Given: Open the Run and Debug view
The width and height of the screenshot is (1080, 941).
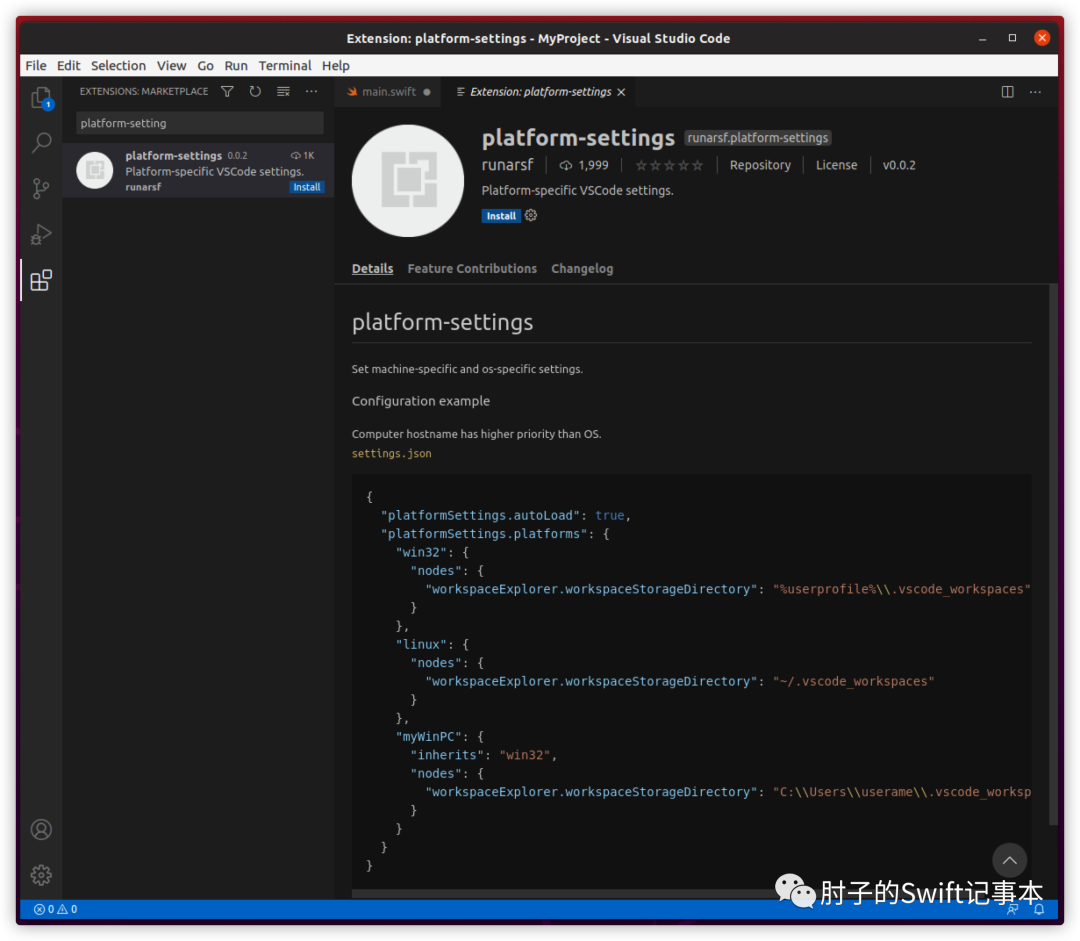Looking at the screenshot, I should 41,234.
